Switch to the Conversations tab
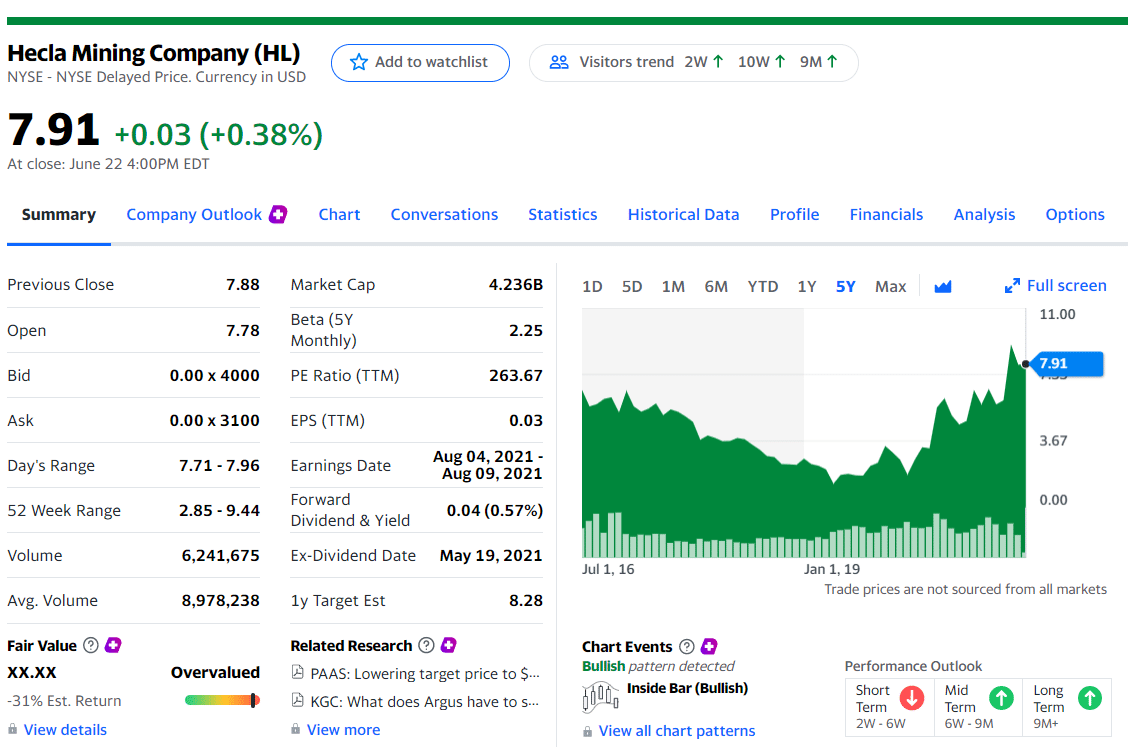 (x=444, y=214)
